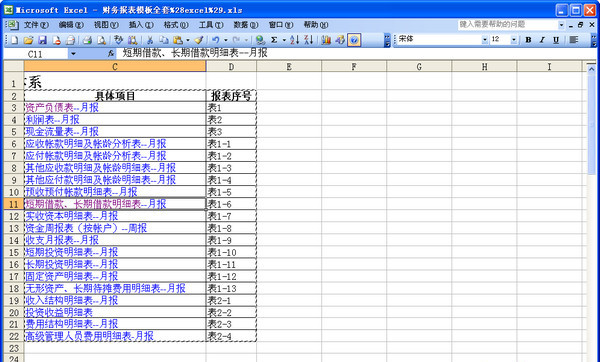This screenshot has width=600, height=362.
Task: Click the AutoSum sigma icon
Action: click(274, 40)
